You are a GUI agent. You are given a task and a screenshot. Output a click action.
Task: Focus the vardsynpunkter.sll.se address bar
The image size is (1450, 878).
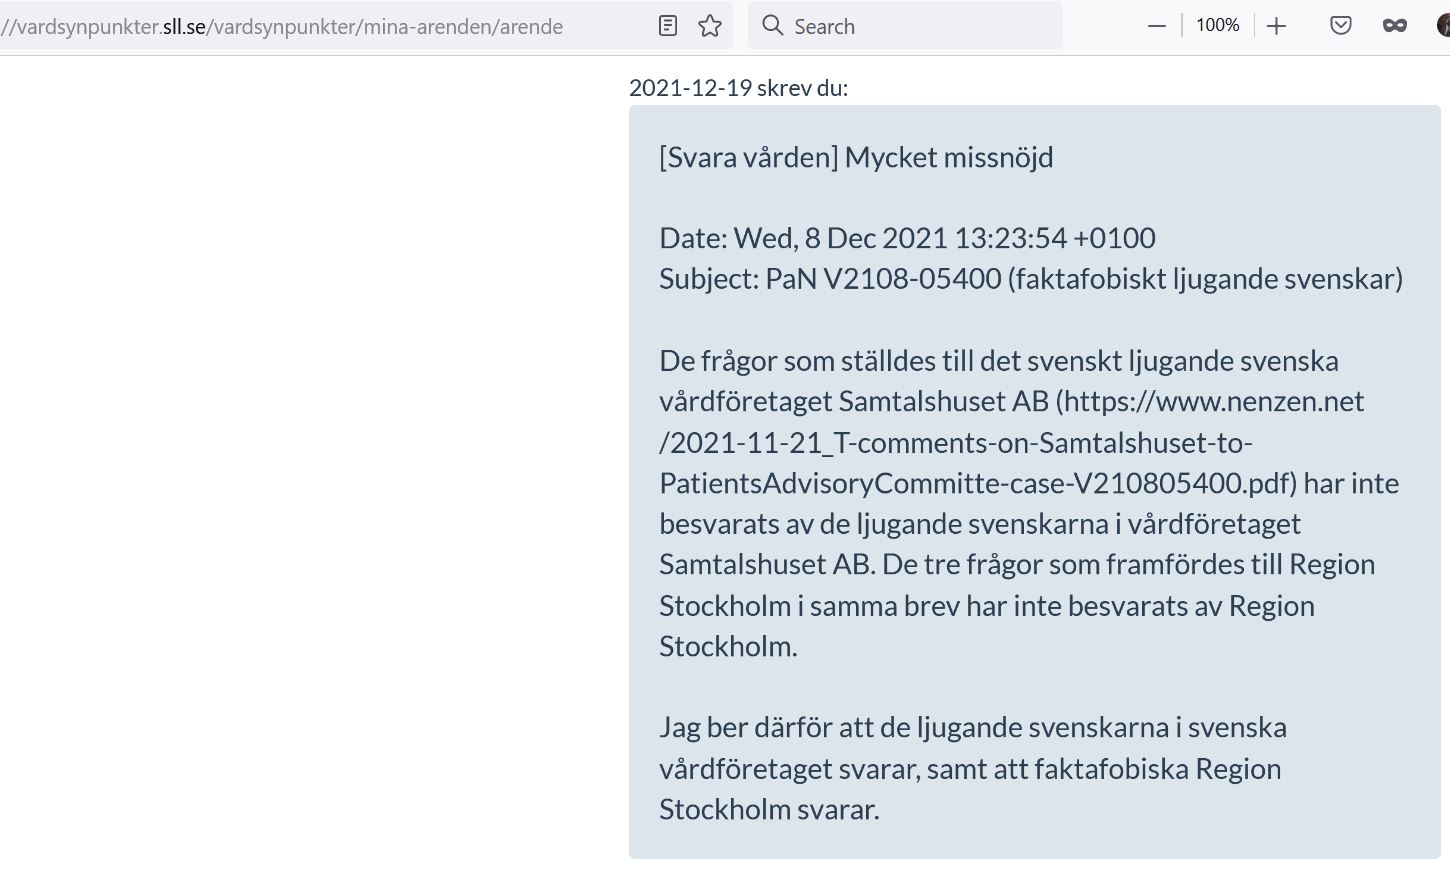pyautogui.click(x=320, y=26)
